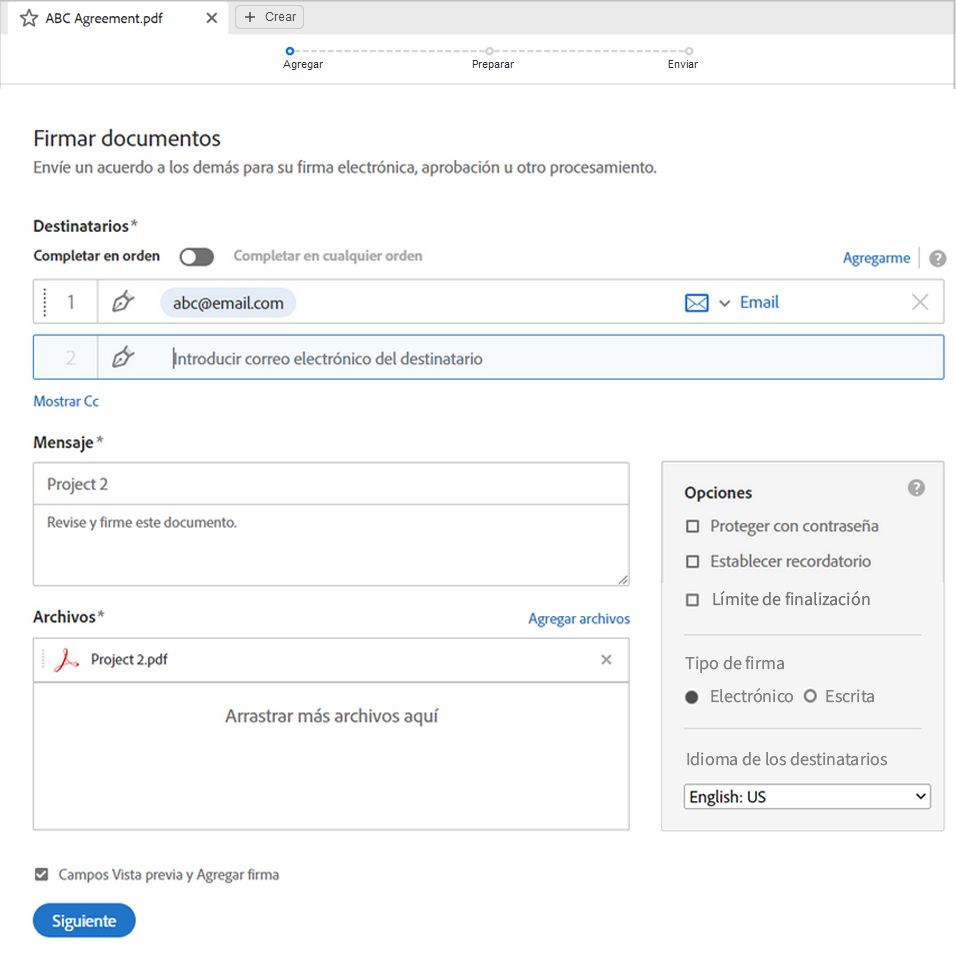
Task: Click the Crear new tab button
Action: (x=269, y=17)
